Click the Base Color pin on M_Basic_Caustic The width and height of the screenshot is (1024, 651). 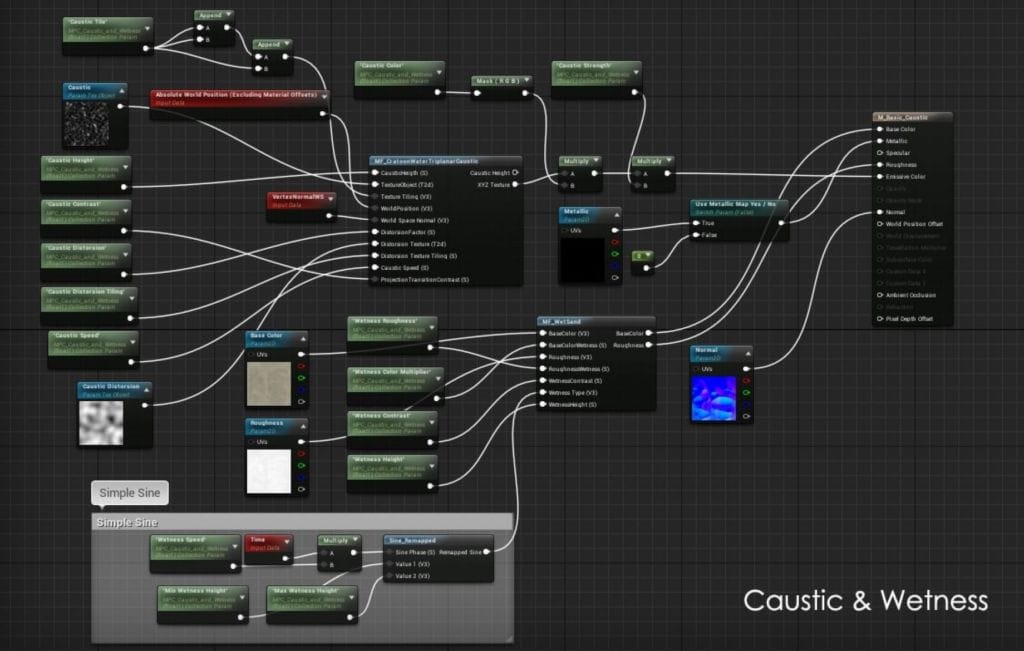click(880, 129)
